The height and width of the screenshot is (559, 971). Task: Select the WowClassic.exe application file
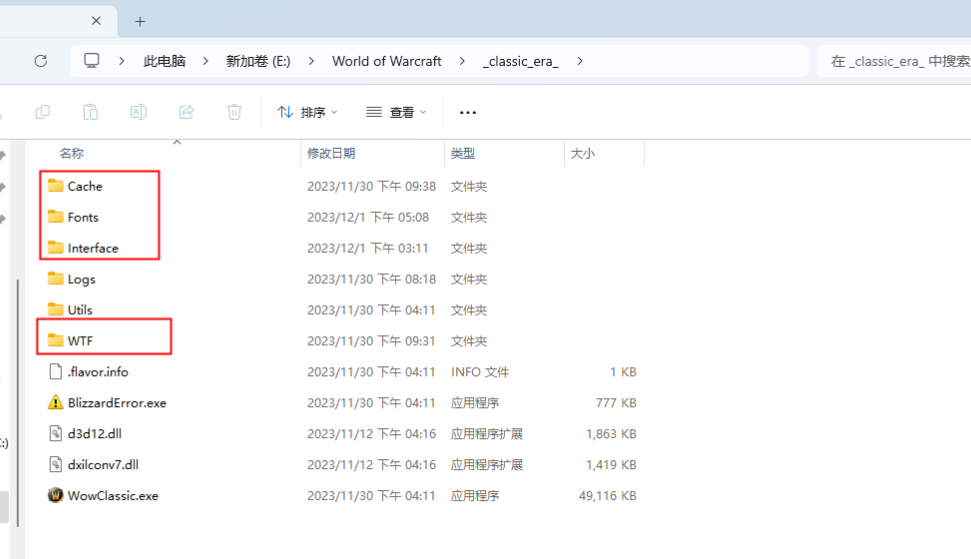(x=103, y=495)
